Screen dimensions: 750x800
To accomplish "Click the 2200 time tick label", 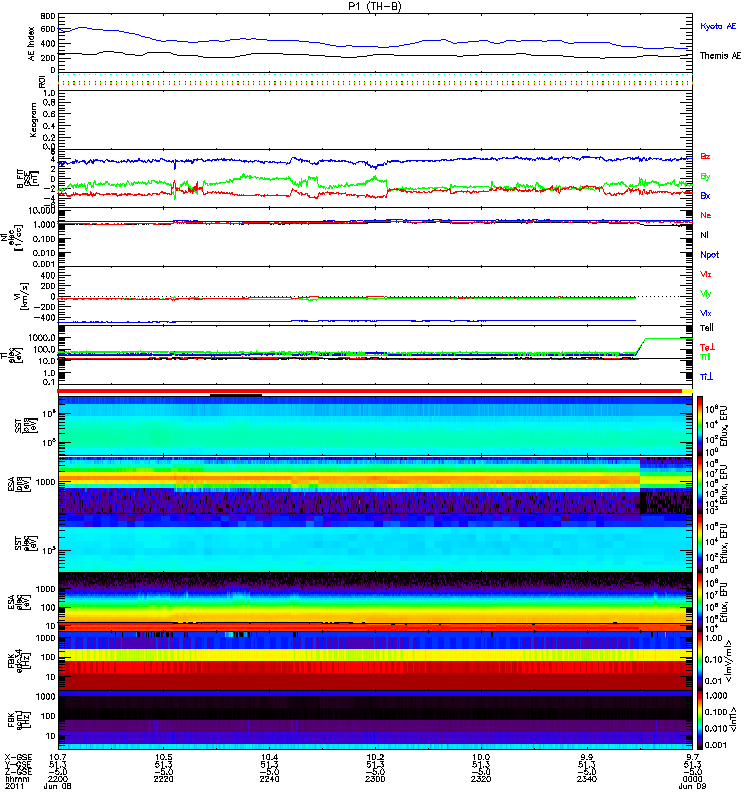I will click(57, 779).
